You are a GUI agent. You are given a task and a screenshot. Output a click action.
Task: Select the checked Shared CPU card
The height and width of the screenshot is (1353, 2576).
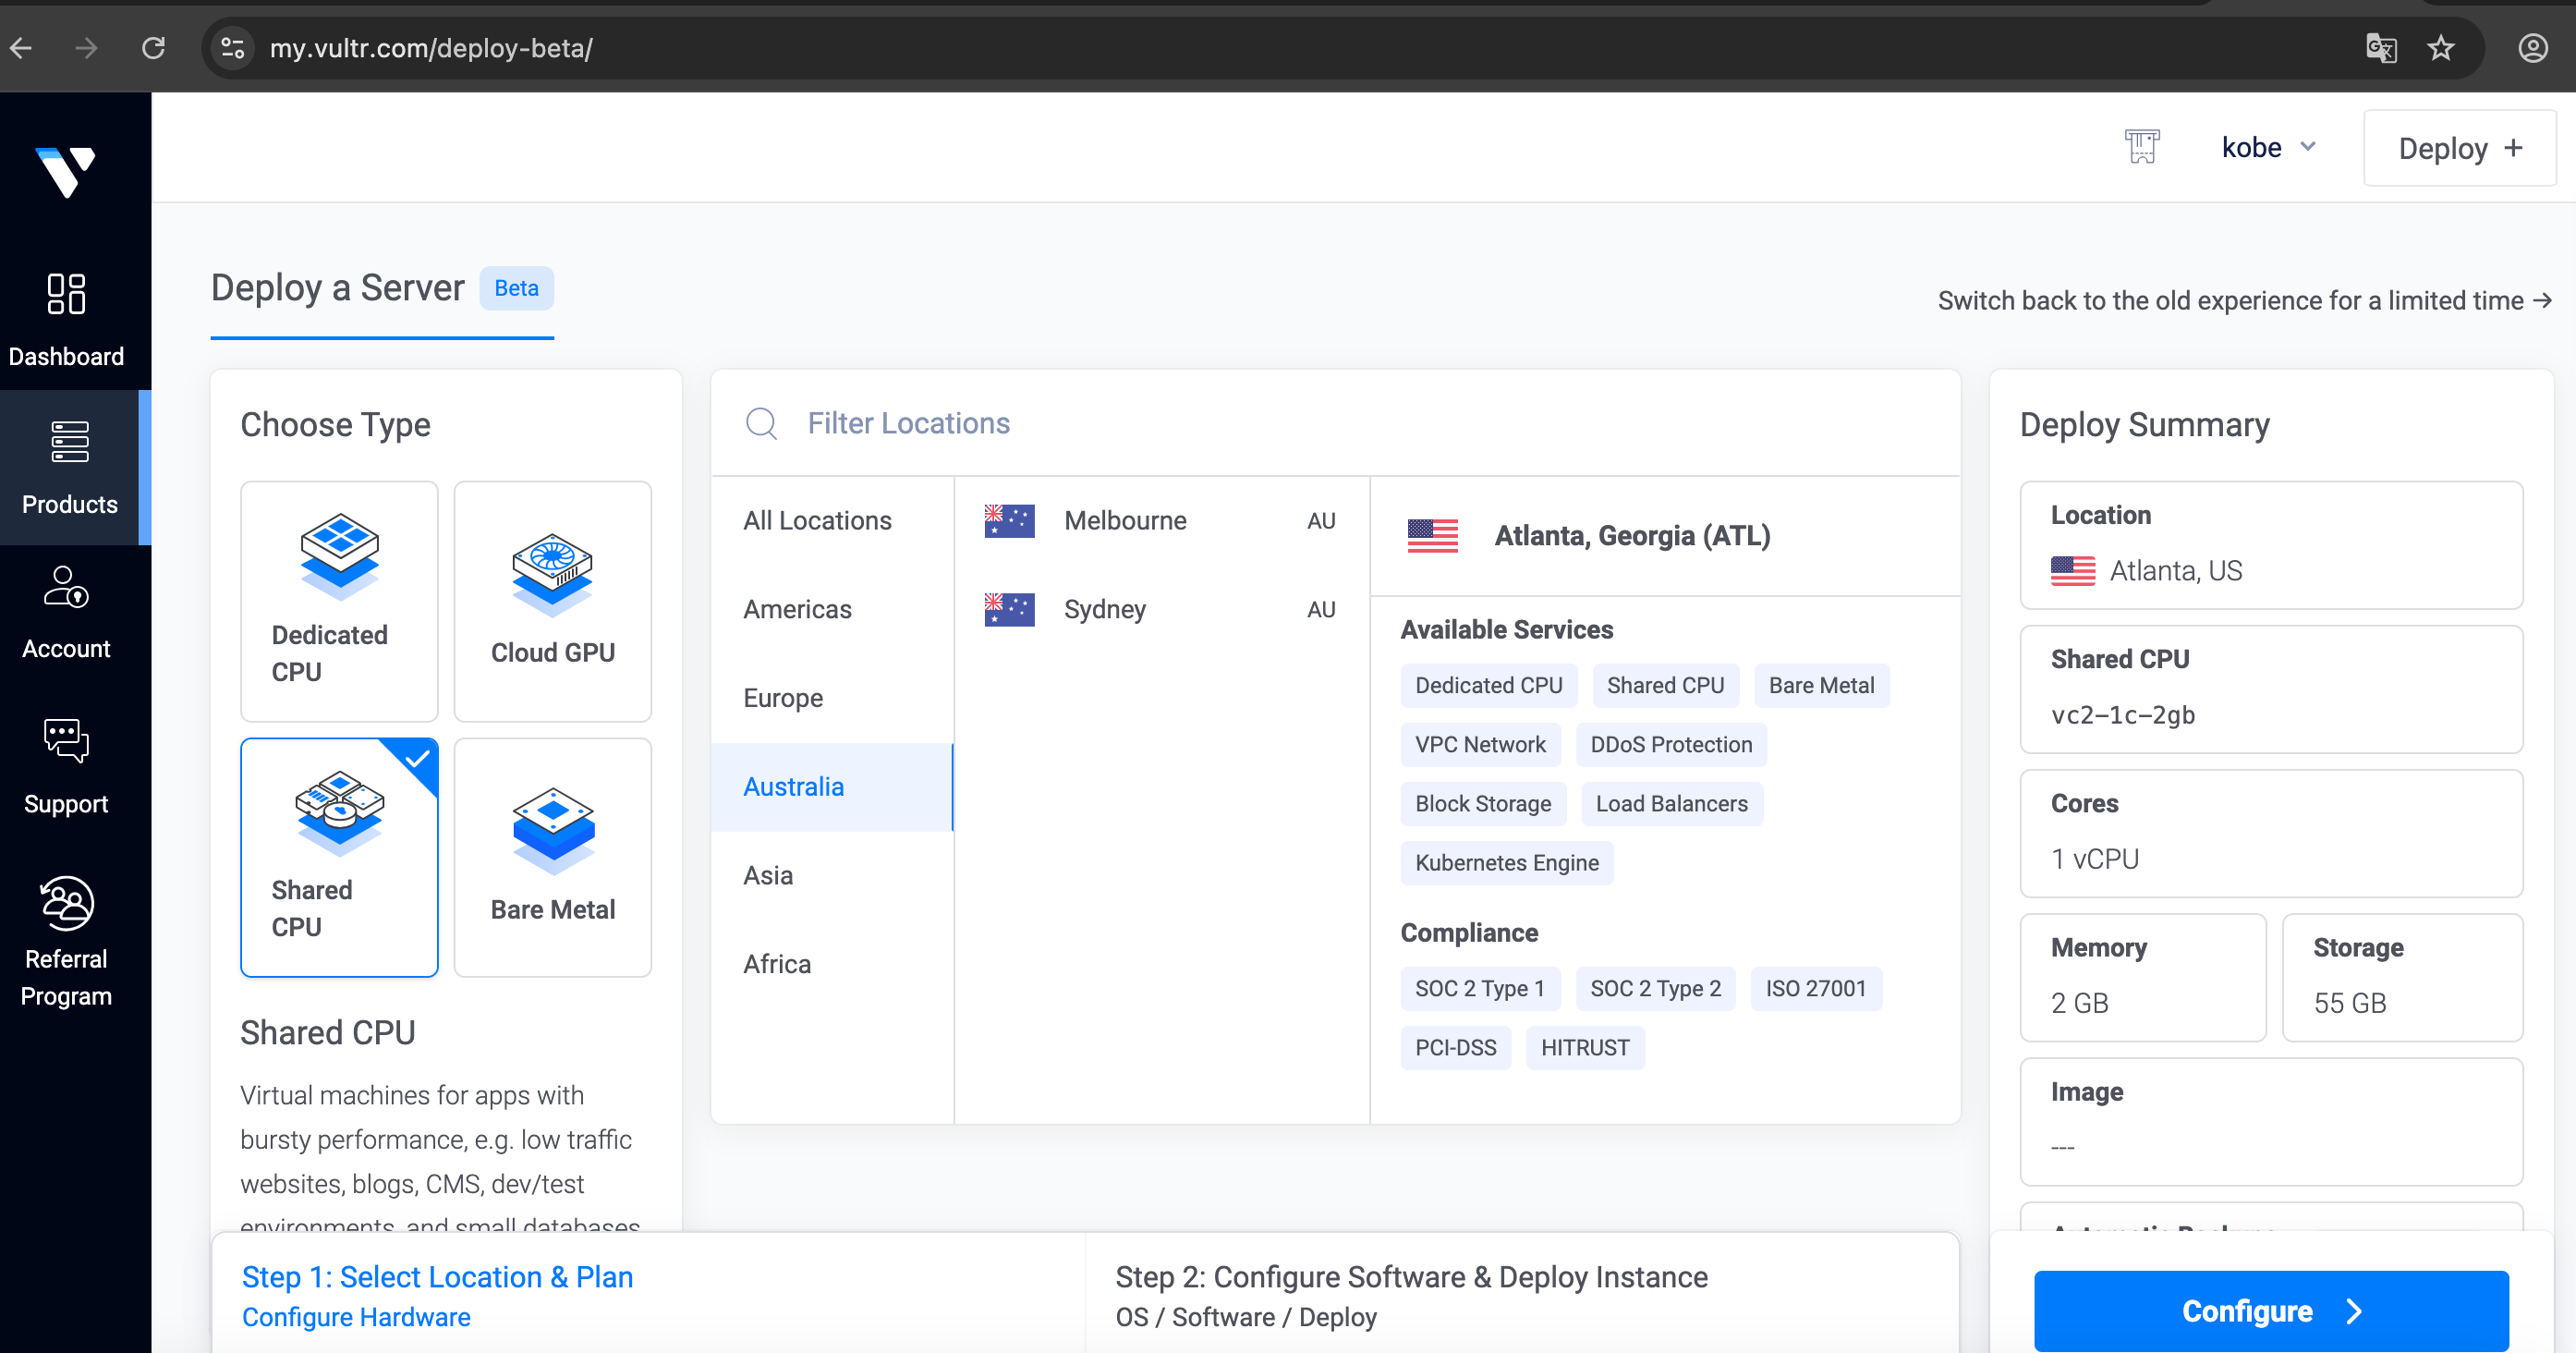(x=339, y=857)
